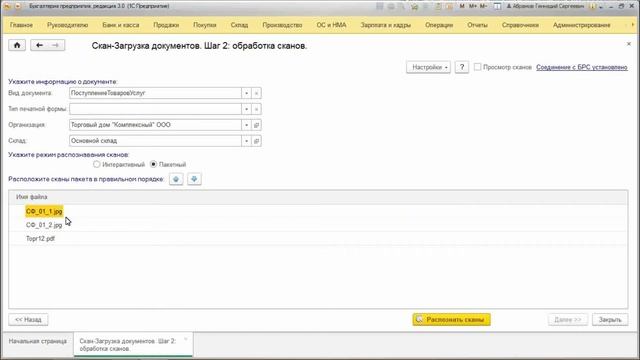Open the Зарплата и кадры section
This screenshot has height=360, width=640.
386,25
